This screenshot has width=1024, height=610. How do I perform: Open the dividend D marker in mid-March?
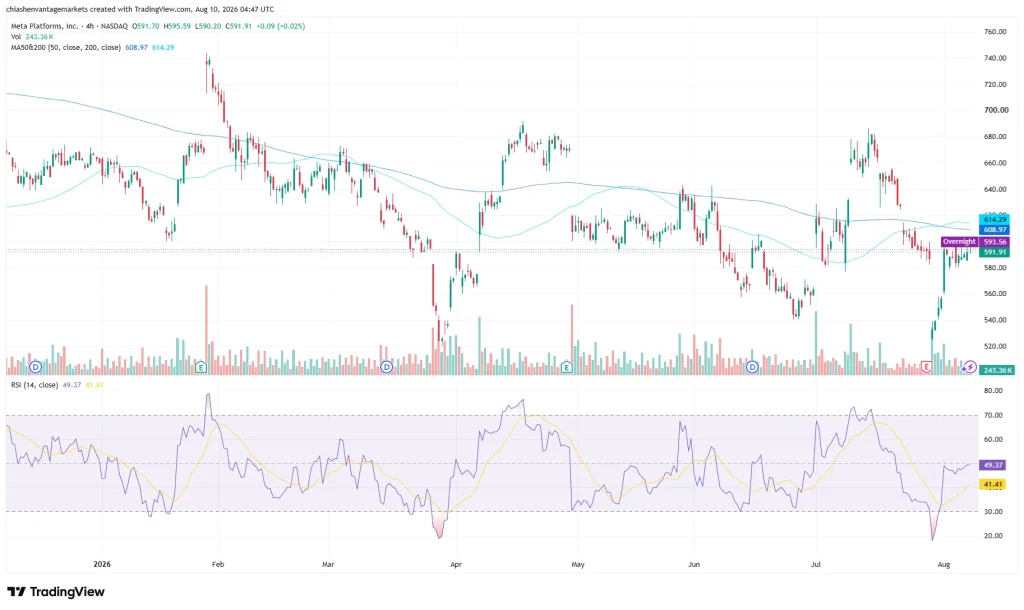(386, 367)
